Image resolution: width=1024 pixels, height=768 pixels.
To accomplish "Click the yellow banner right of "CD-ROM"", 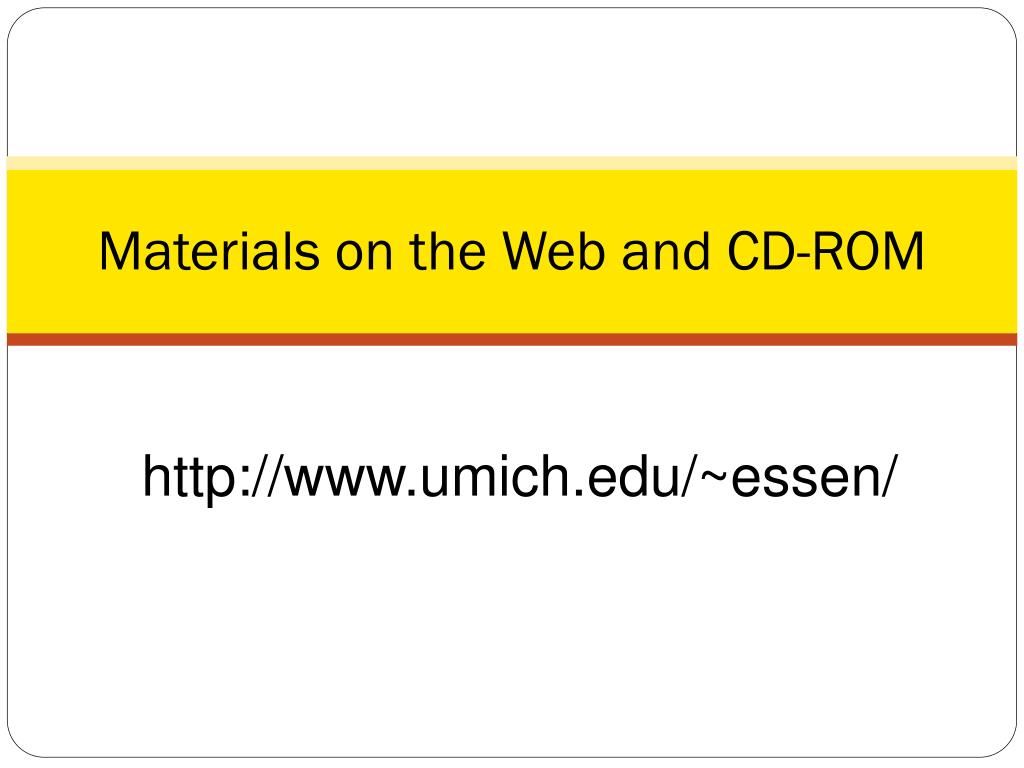I will pyautogui.click(x=971, y=251).
